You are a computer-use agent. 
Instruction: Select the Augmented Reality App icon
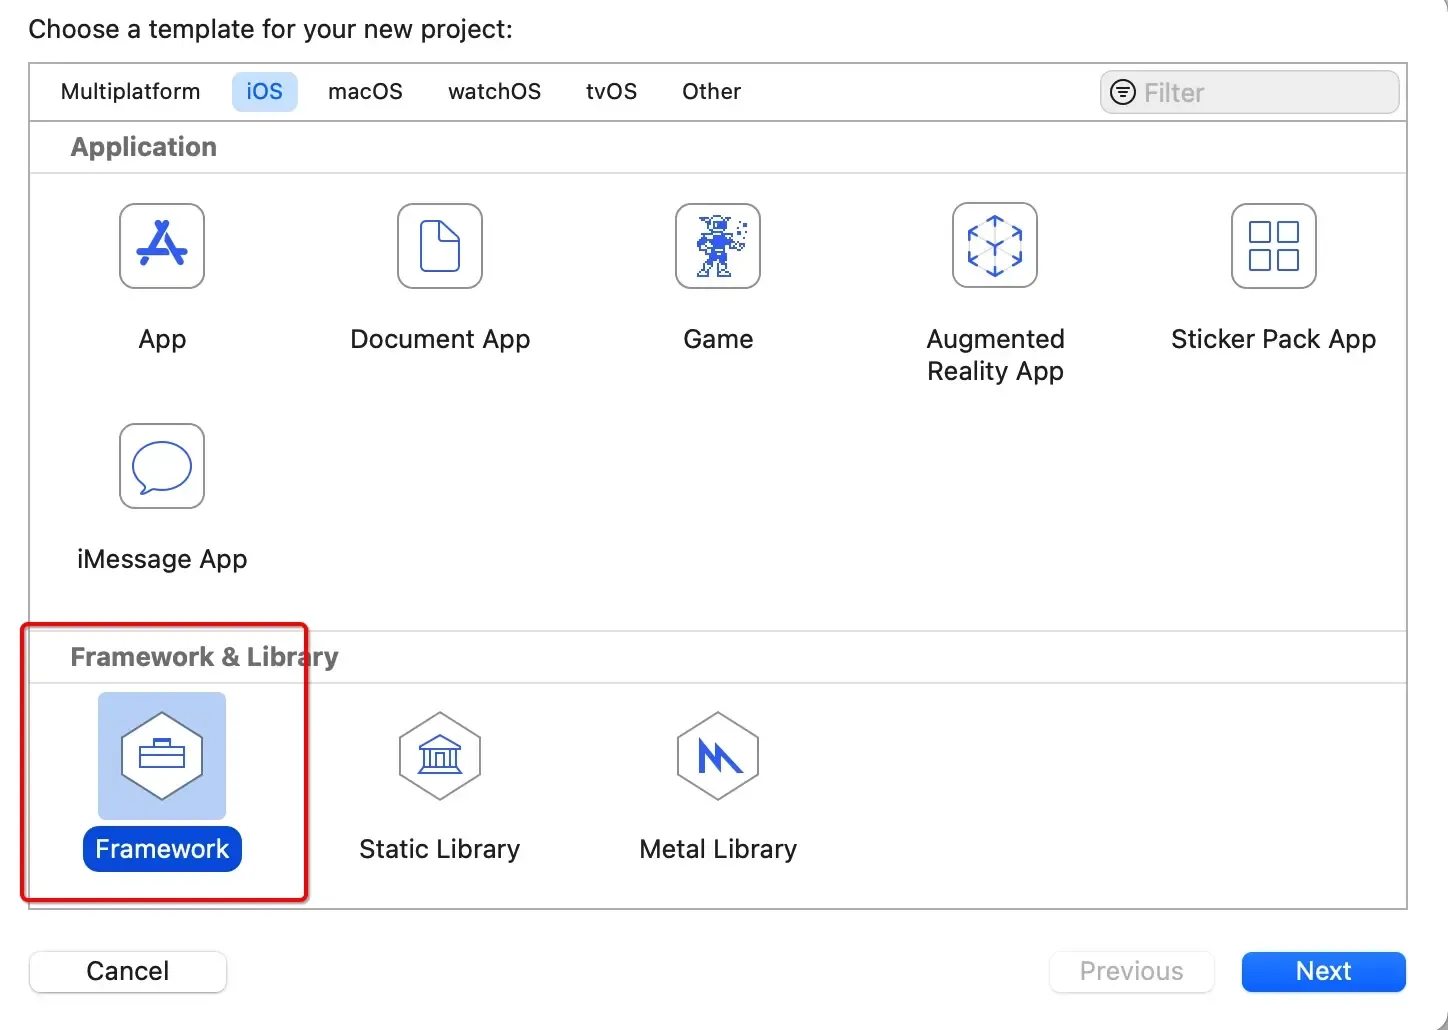click(995, 246)
